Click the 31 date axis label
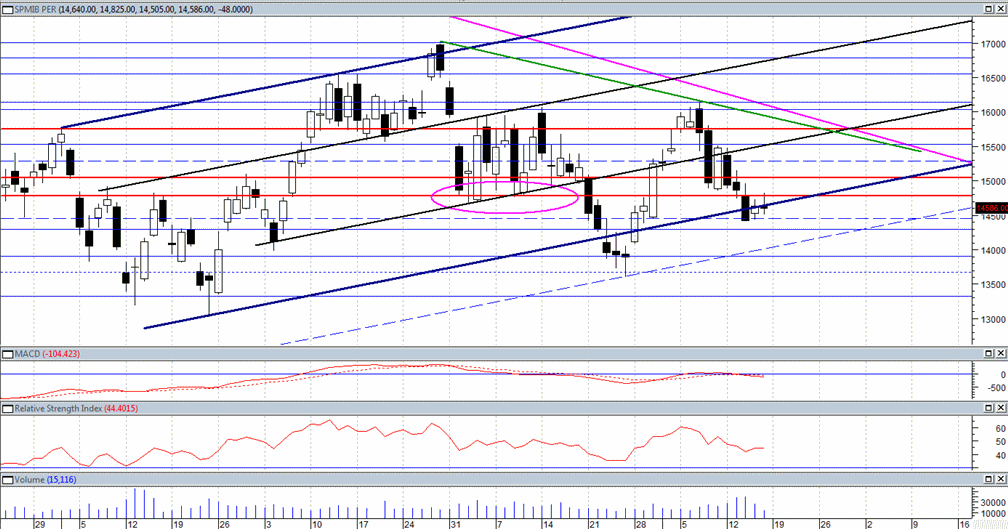1008x529 pixels. coord(455,525)
